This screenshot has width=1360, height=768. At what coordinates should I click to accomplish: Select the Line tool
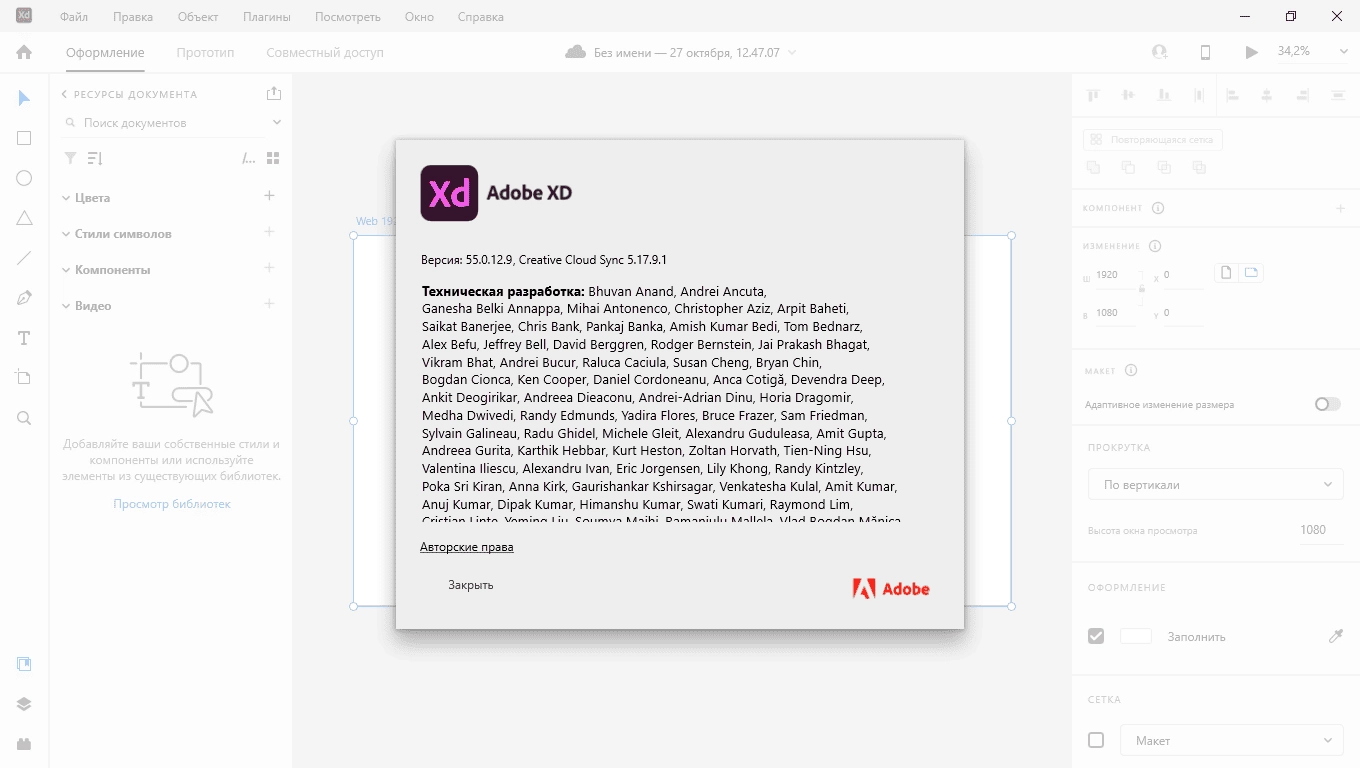[x=25, y=258]
